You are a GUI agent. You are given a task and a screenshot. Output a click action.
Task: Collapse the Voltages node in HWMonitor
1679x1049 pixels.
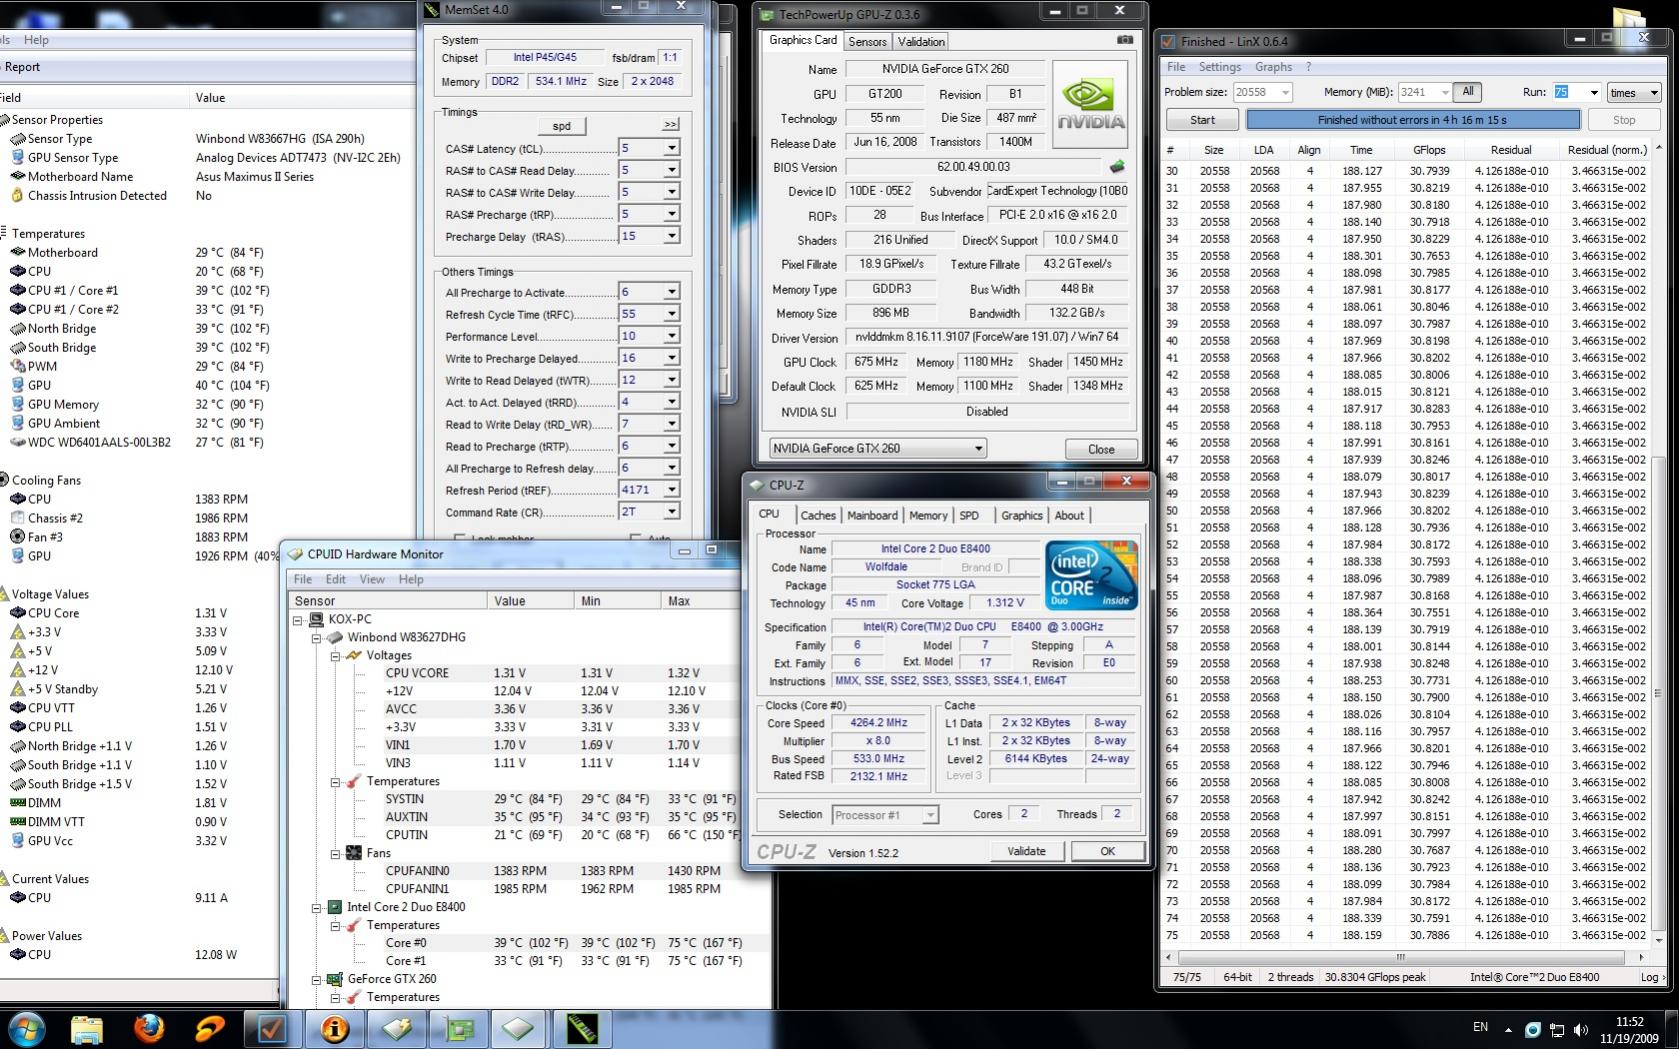[335, 656]
